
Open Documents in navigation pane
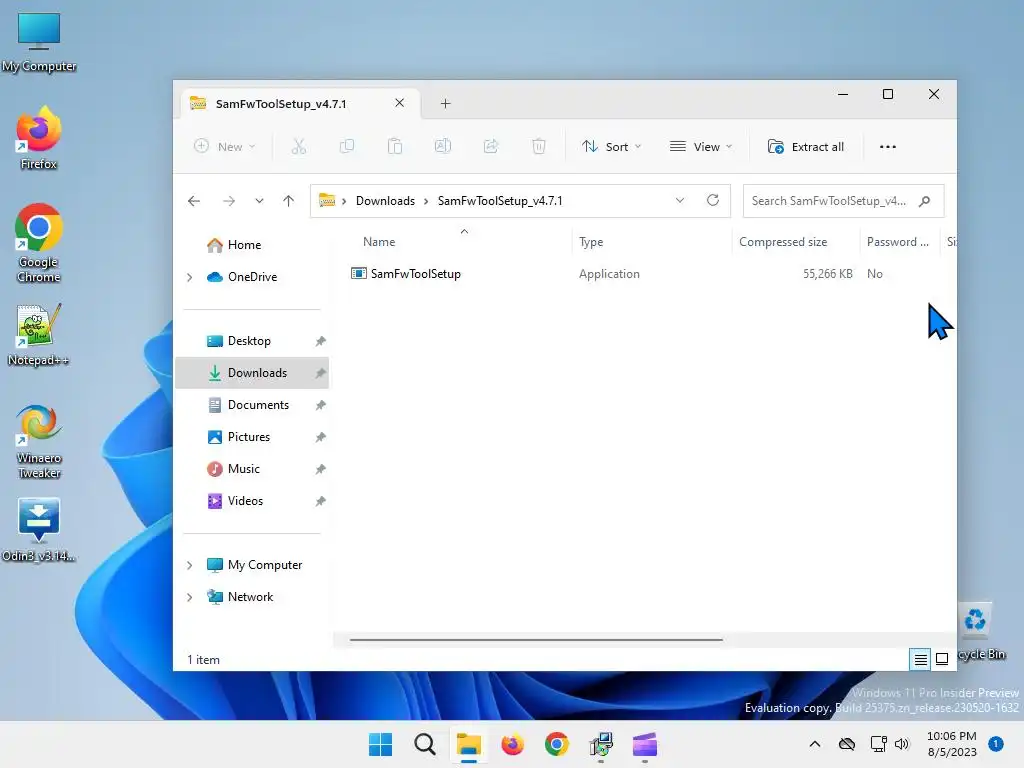pyautogui.click(x=258, y=405)
